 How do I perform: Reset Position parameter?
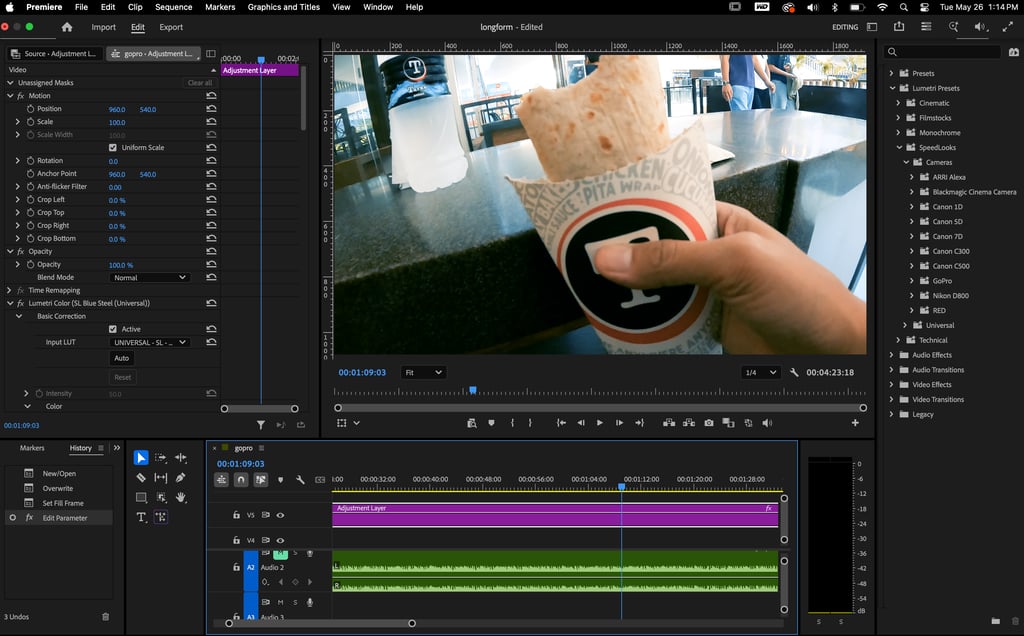[x=211, y=108]
